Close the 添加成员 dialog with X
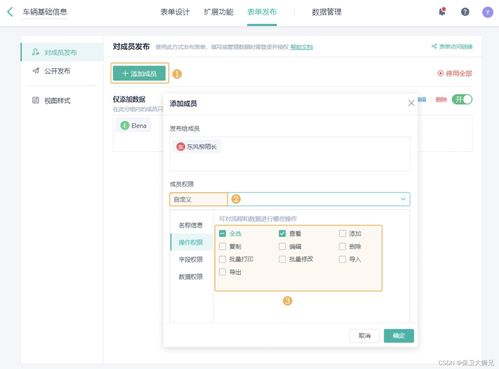This screenshot has height=369, width=499. tap(411, 103)
